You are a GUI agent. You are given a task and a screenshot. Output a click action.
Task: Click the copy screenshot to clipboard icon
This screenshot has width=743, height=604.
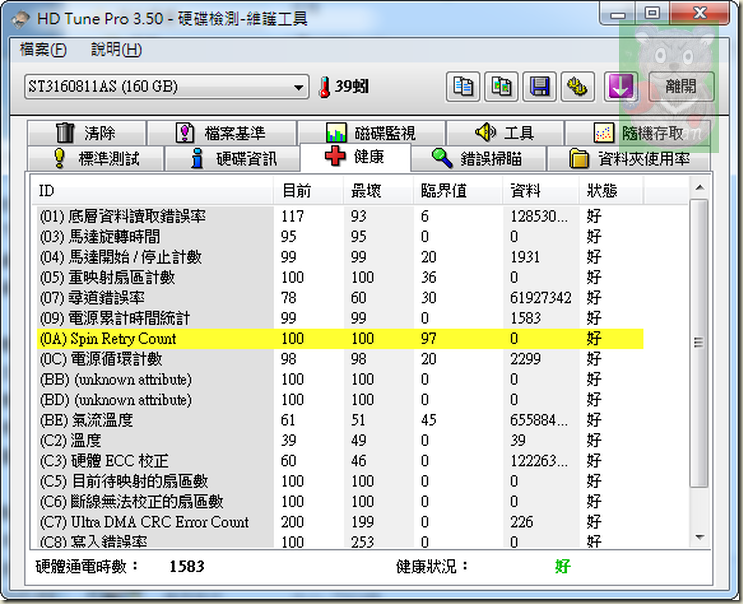point(501,87)
